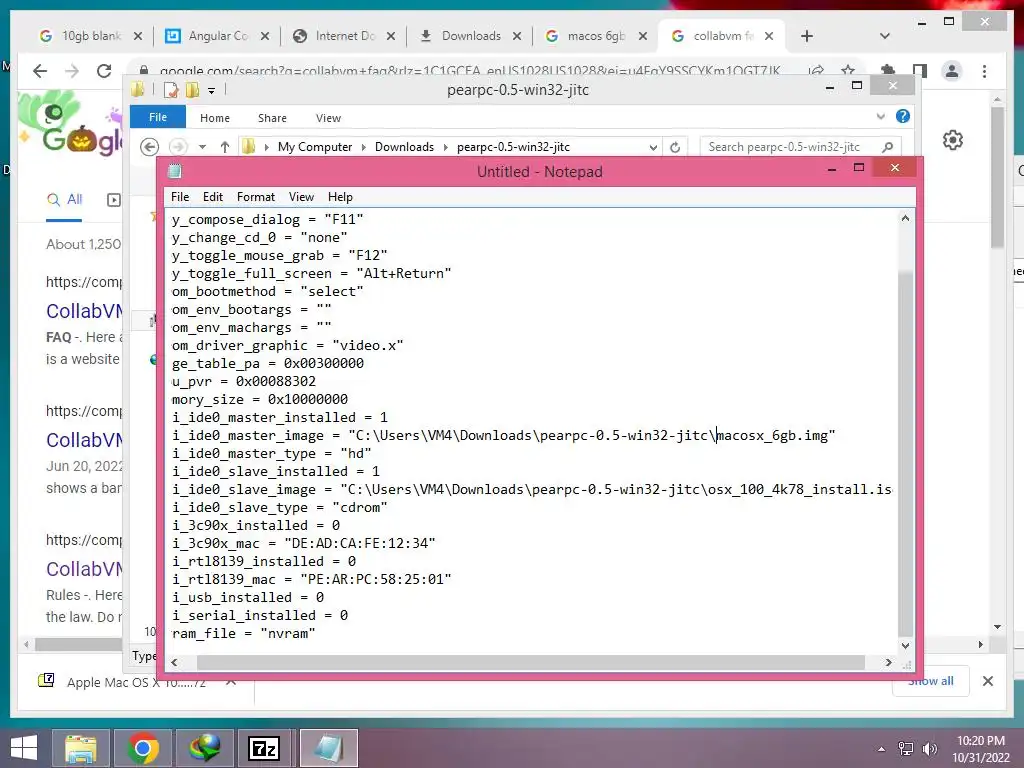Open the Windows Start menu
This screenshot has width=1024, height=768.
(x=24, y=748)
